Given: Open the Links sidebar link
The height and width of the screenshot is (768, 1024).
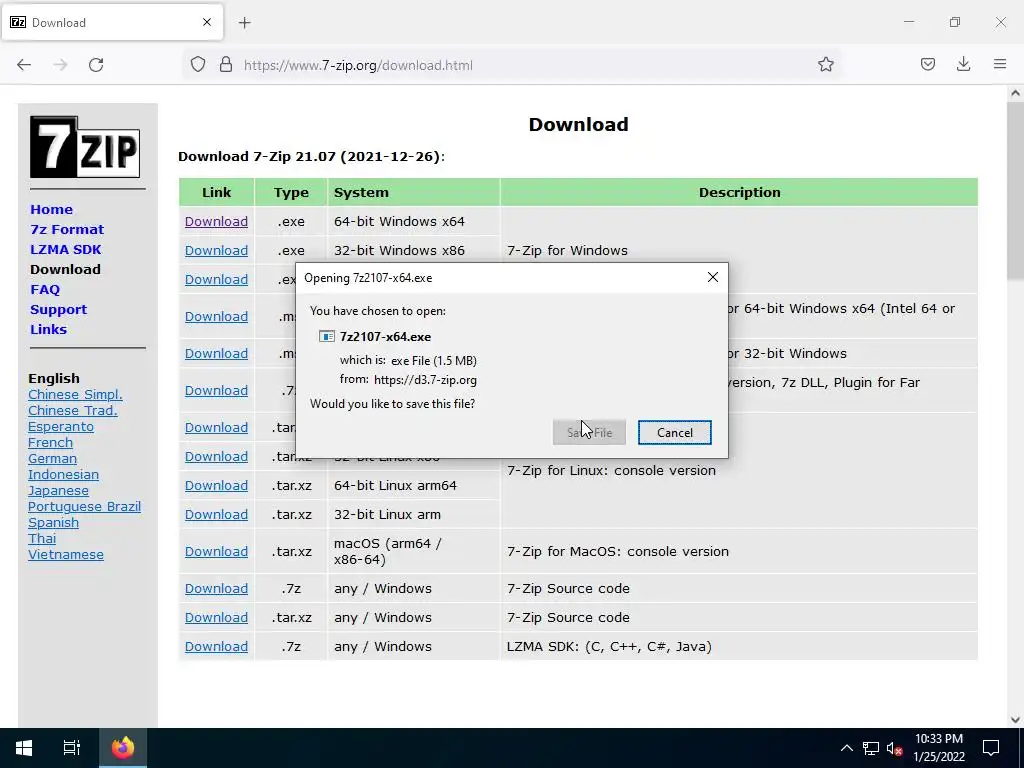Looking at the screenshot, I should point(48,330).
